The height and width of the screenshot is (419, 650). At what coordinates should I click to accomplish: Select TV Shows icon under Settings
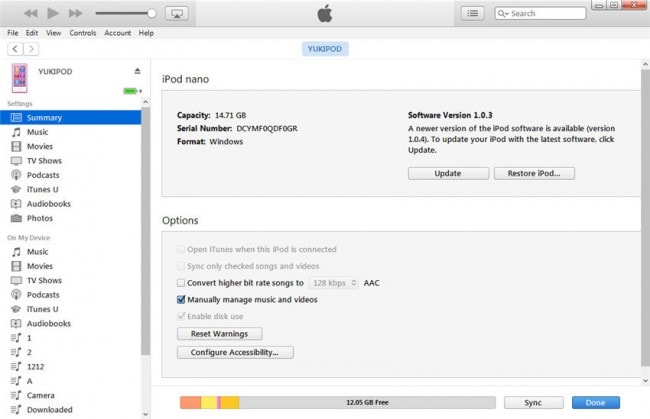click(16, 161)
